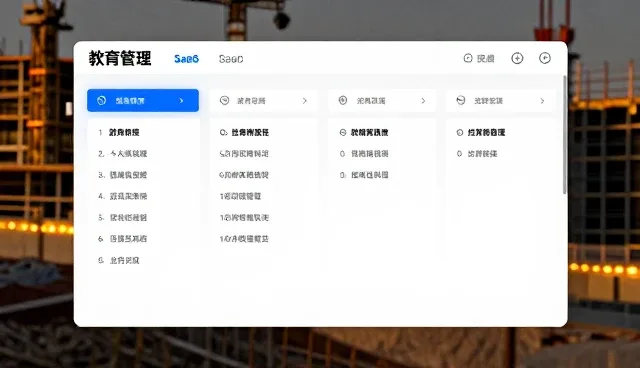
Task: Click the plus-circle add icon in header
Action: [x=517, y=58]
